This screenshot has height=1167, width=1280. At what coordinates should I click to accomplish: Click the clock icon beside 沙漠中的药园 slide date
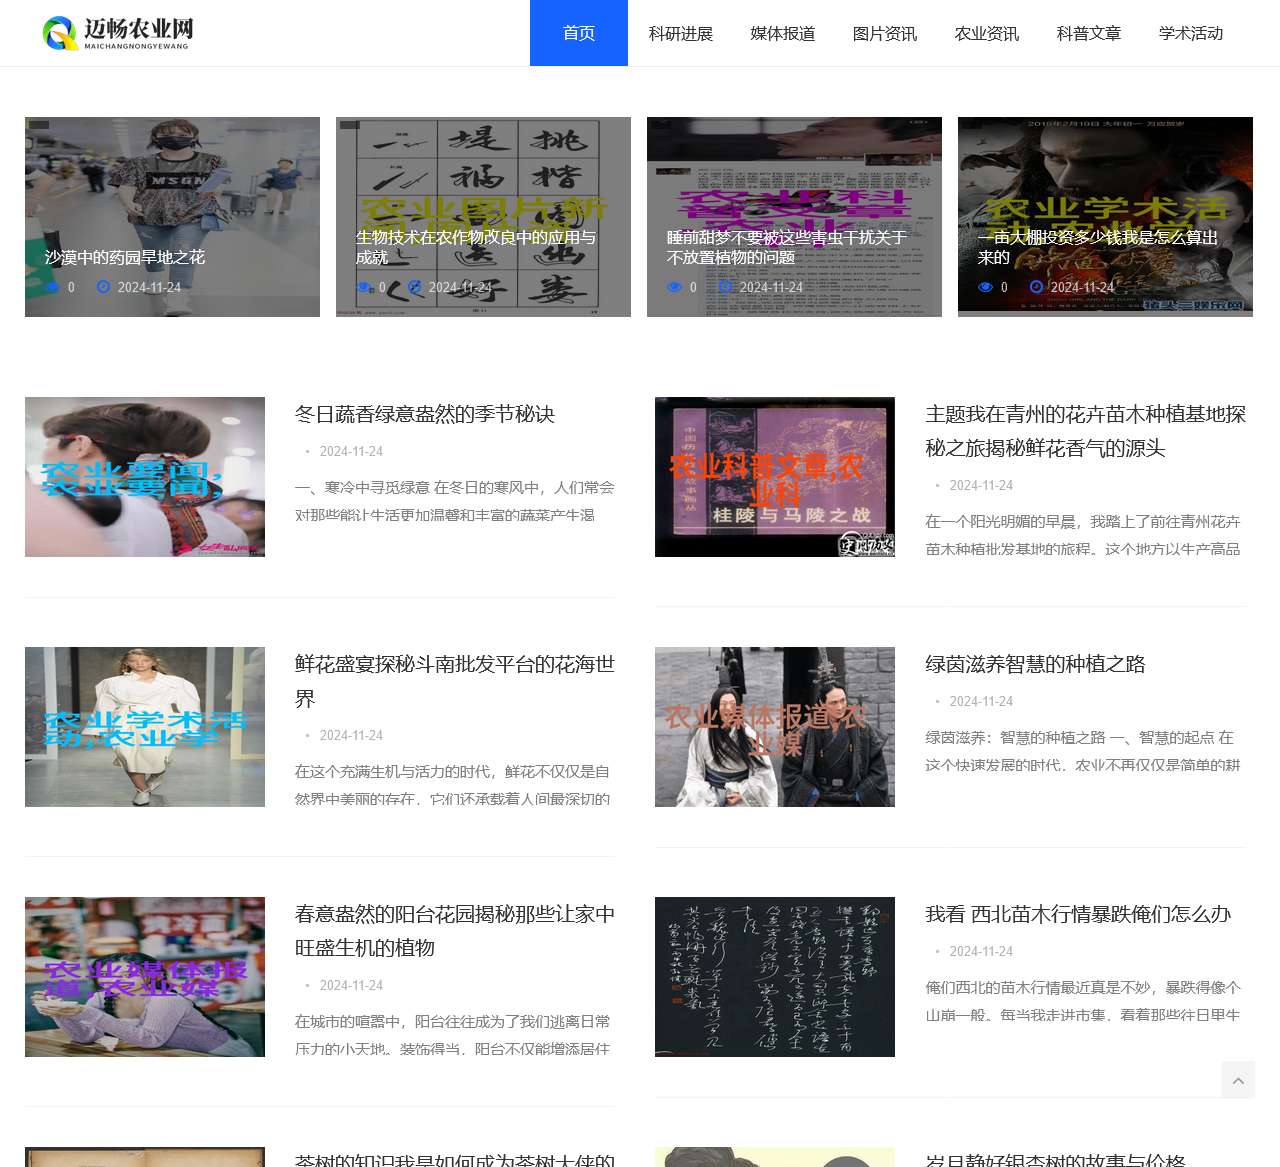click(104, 287)
